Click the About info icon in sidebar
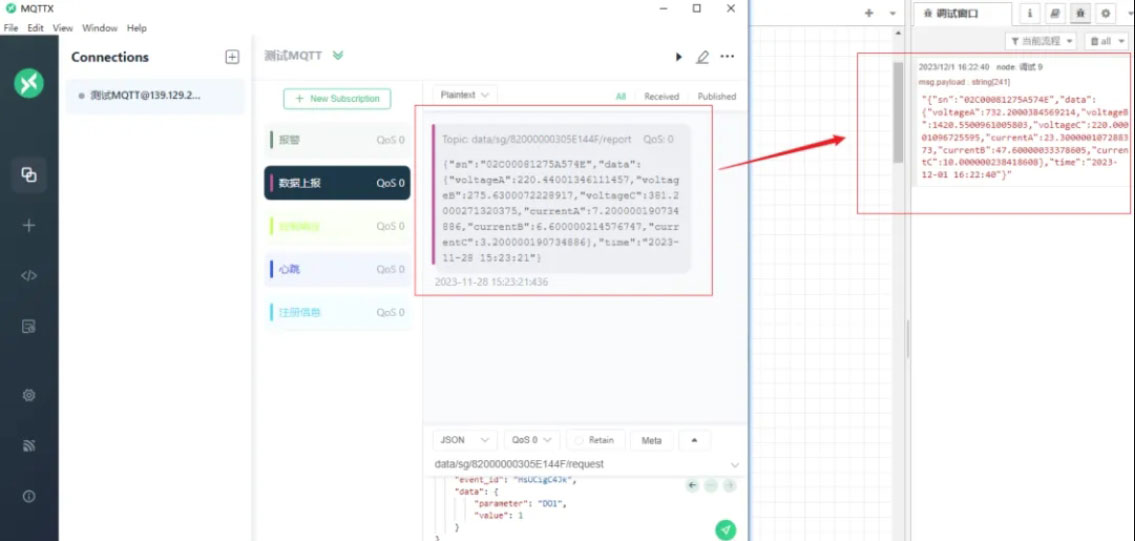 tap(29, 496)
